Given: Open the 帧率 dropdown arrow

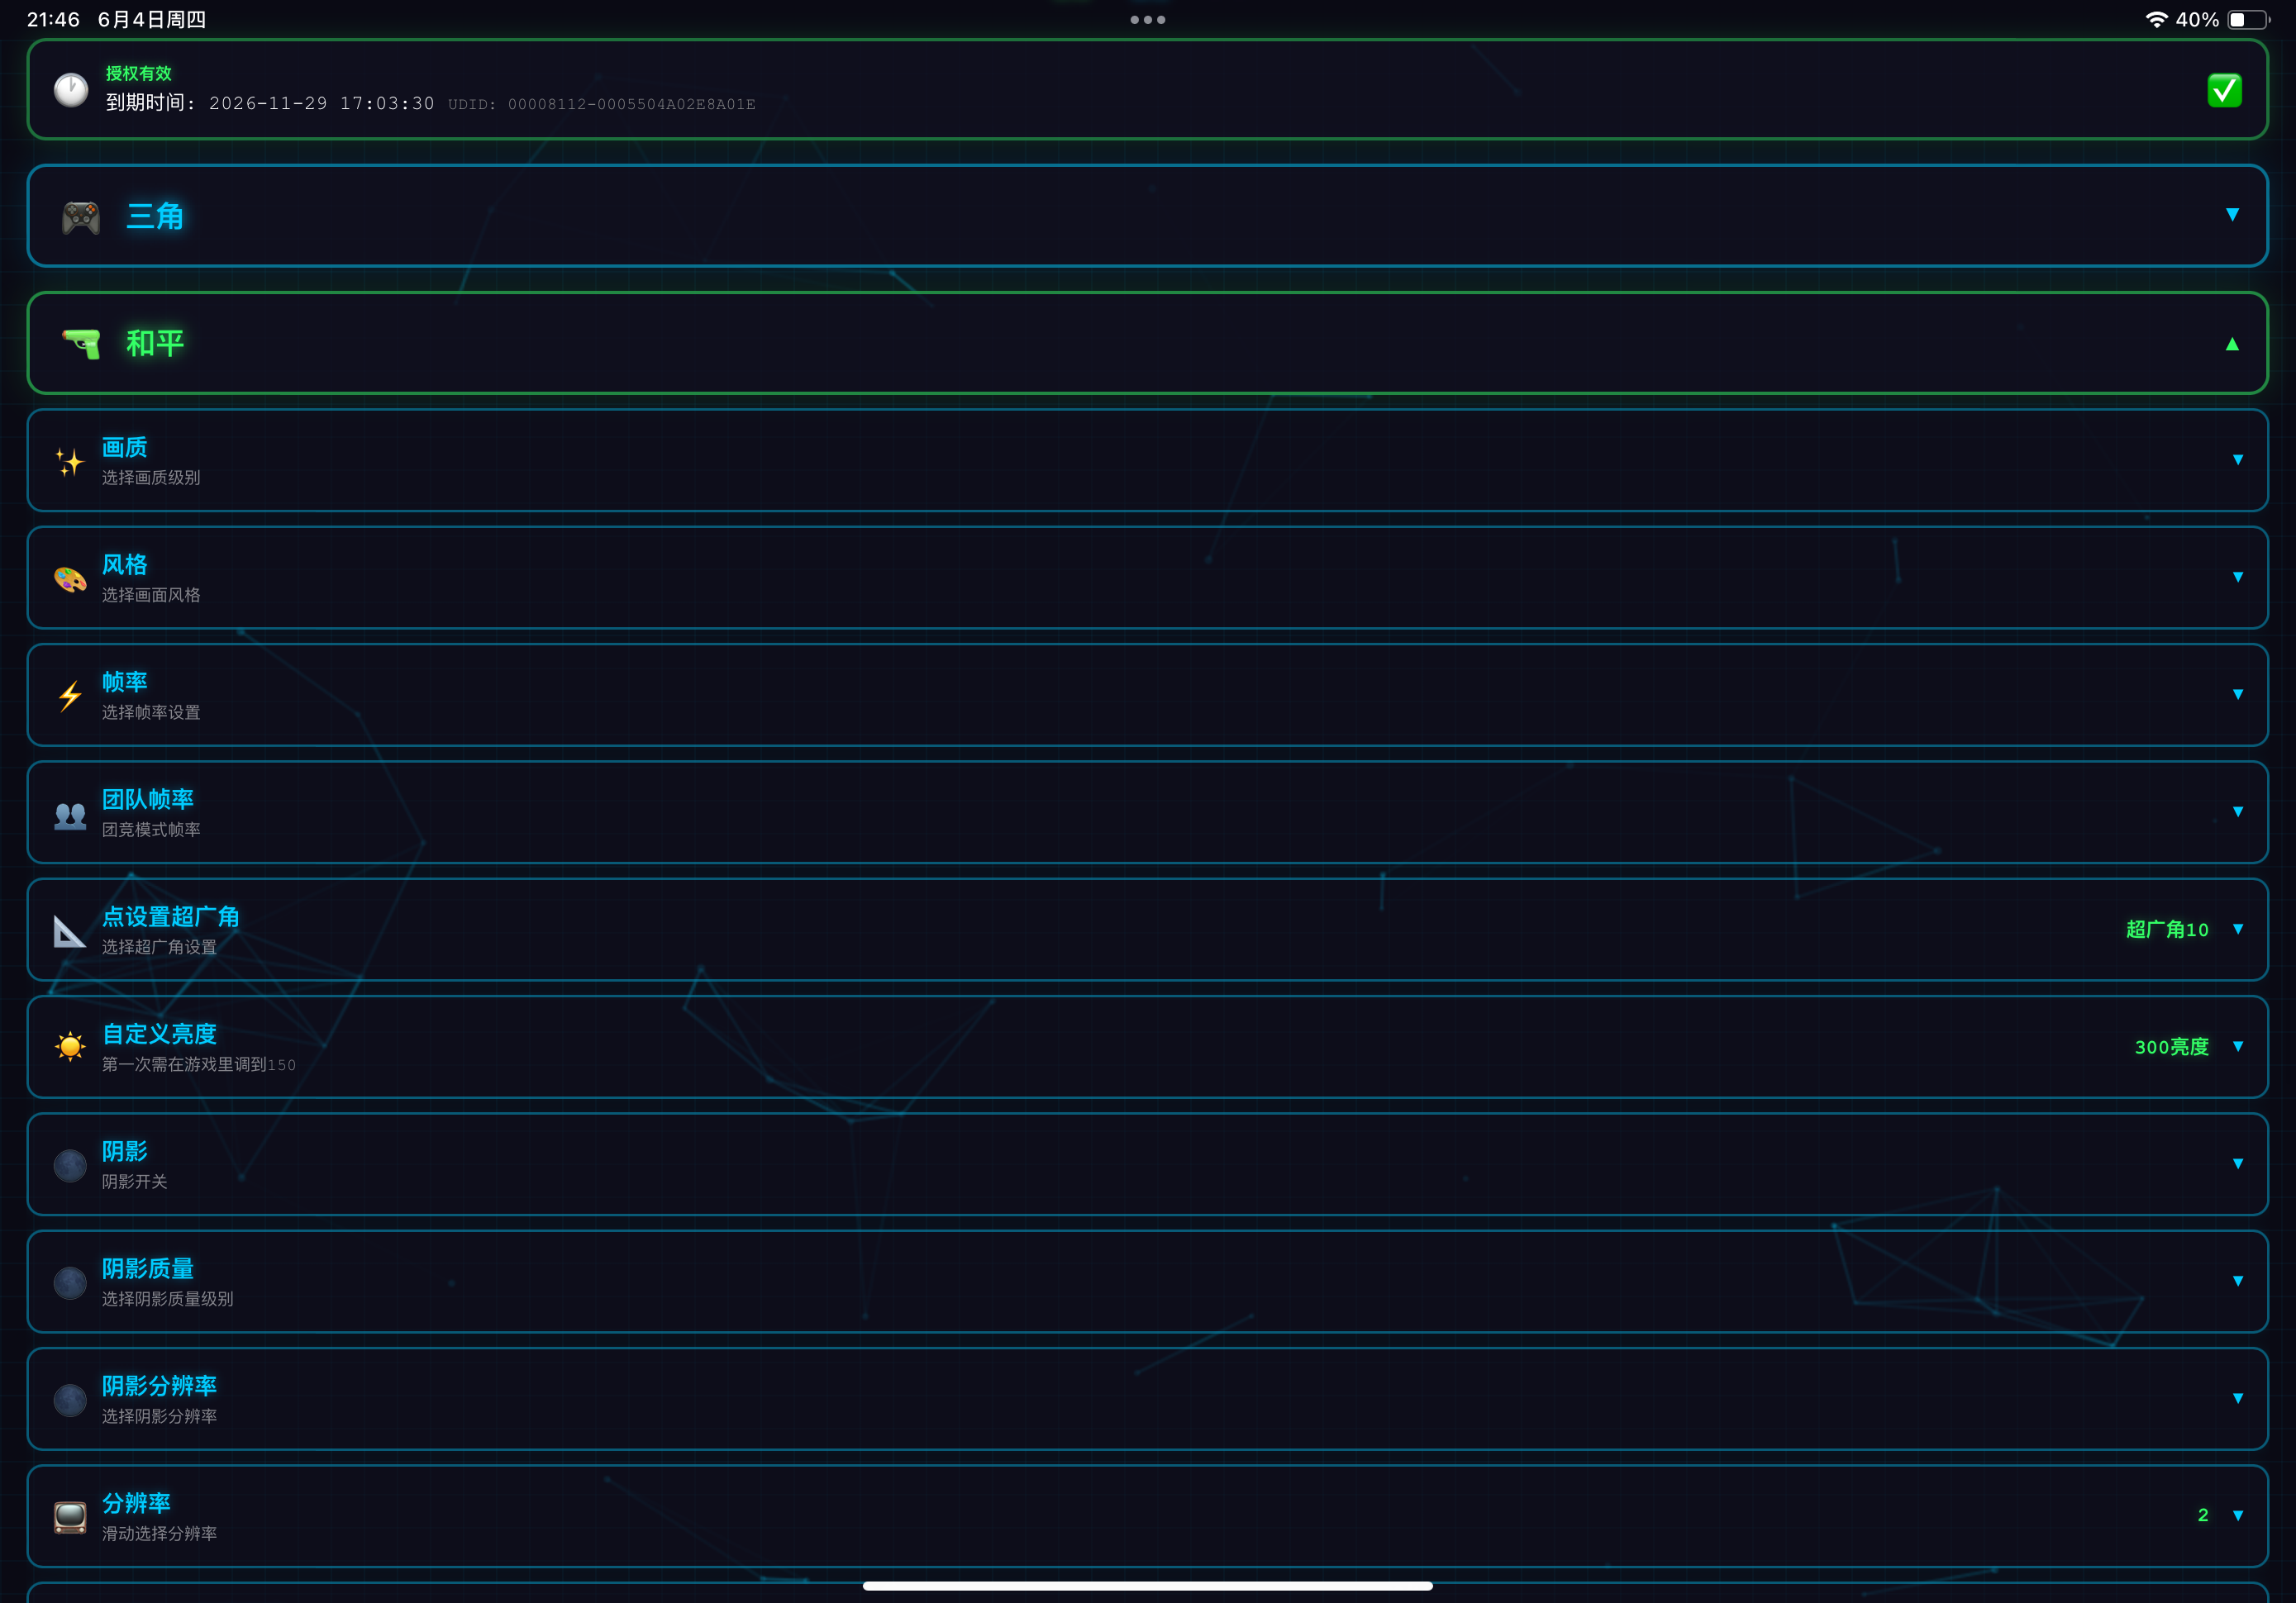Looking at the screenshot, I should (x=2238, y=694).
